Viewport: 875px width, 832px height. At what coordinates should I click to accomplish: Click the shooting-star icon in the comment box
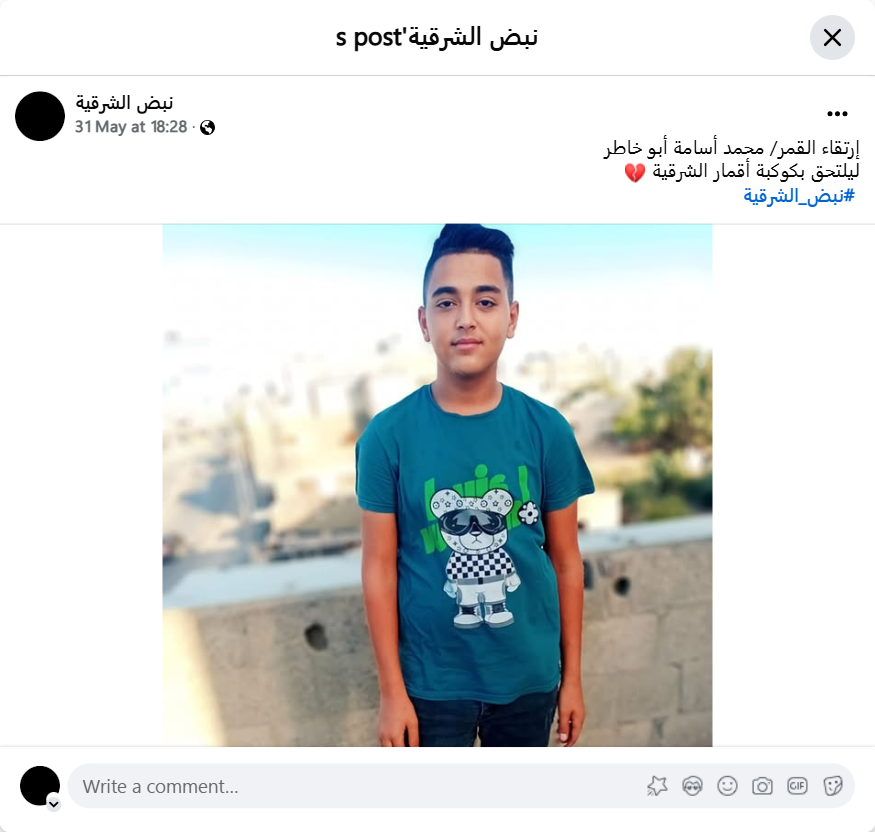click(x=657, y=786)
